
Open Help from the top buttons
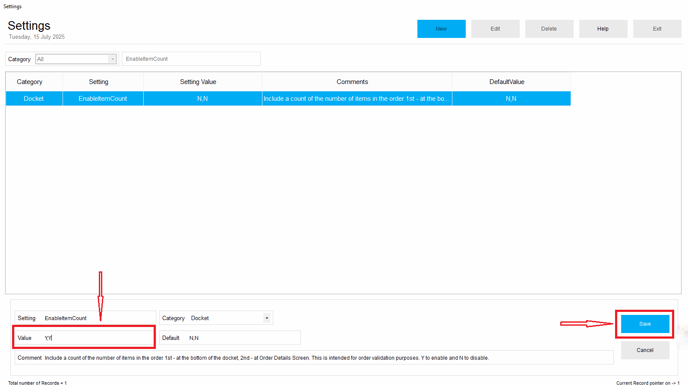603,29
